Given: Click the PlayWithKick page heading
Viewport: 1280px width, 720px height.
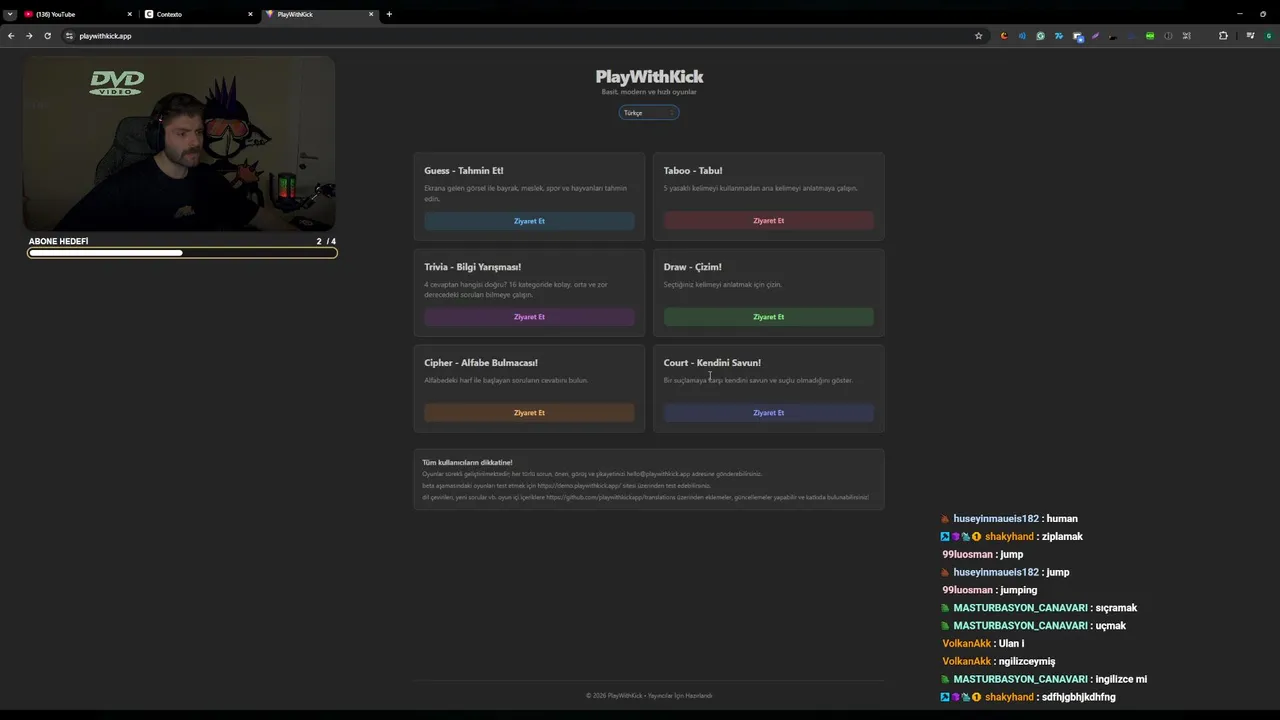Looking at the screenshot, I should 649,77.
